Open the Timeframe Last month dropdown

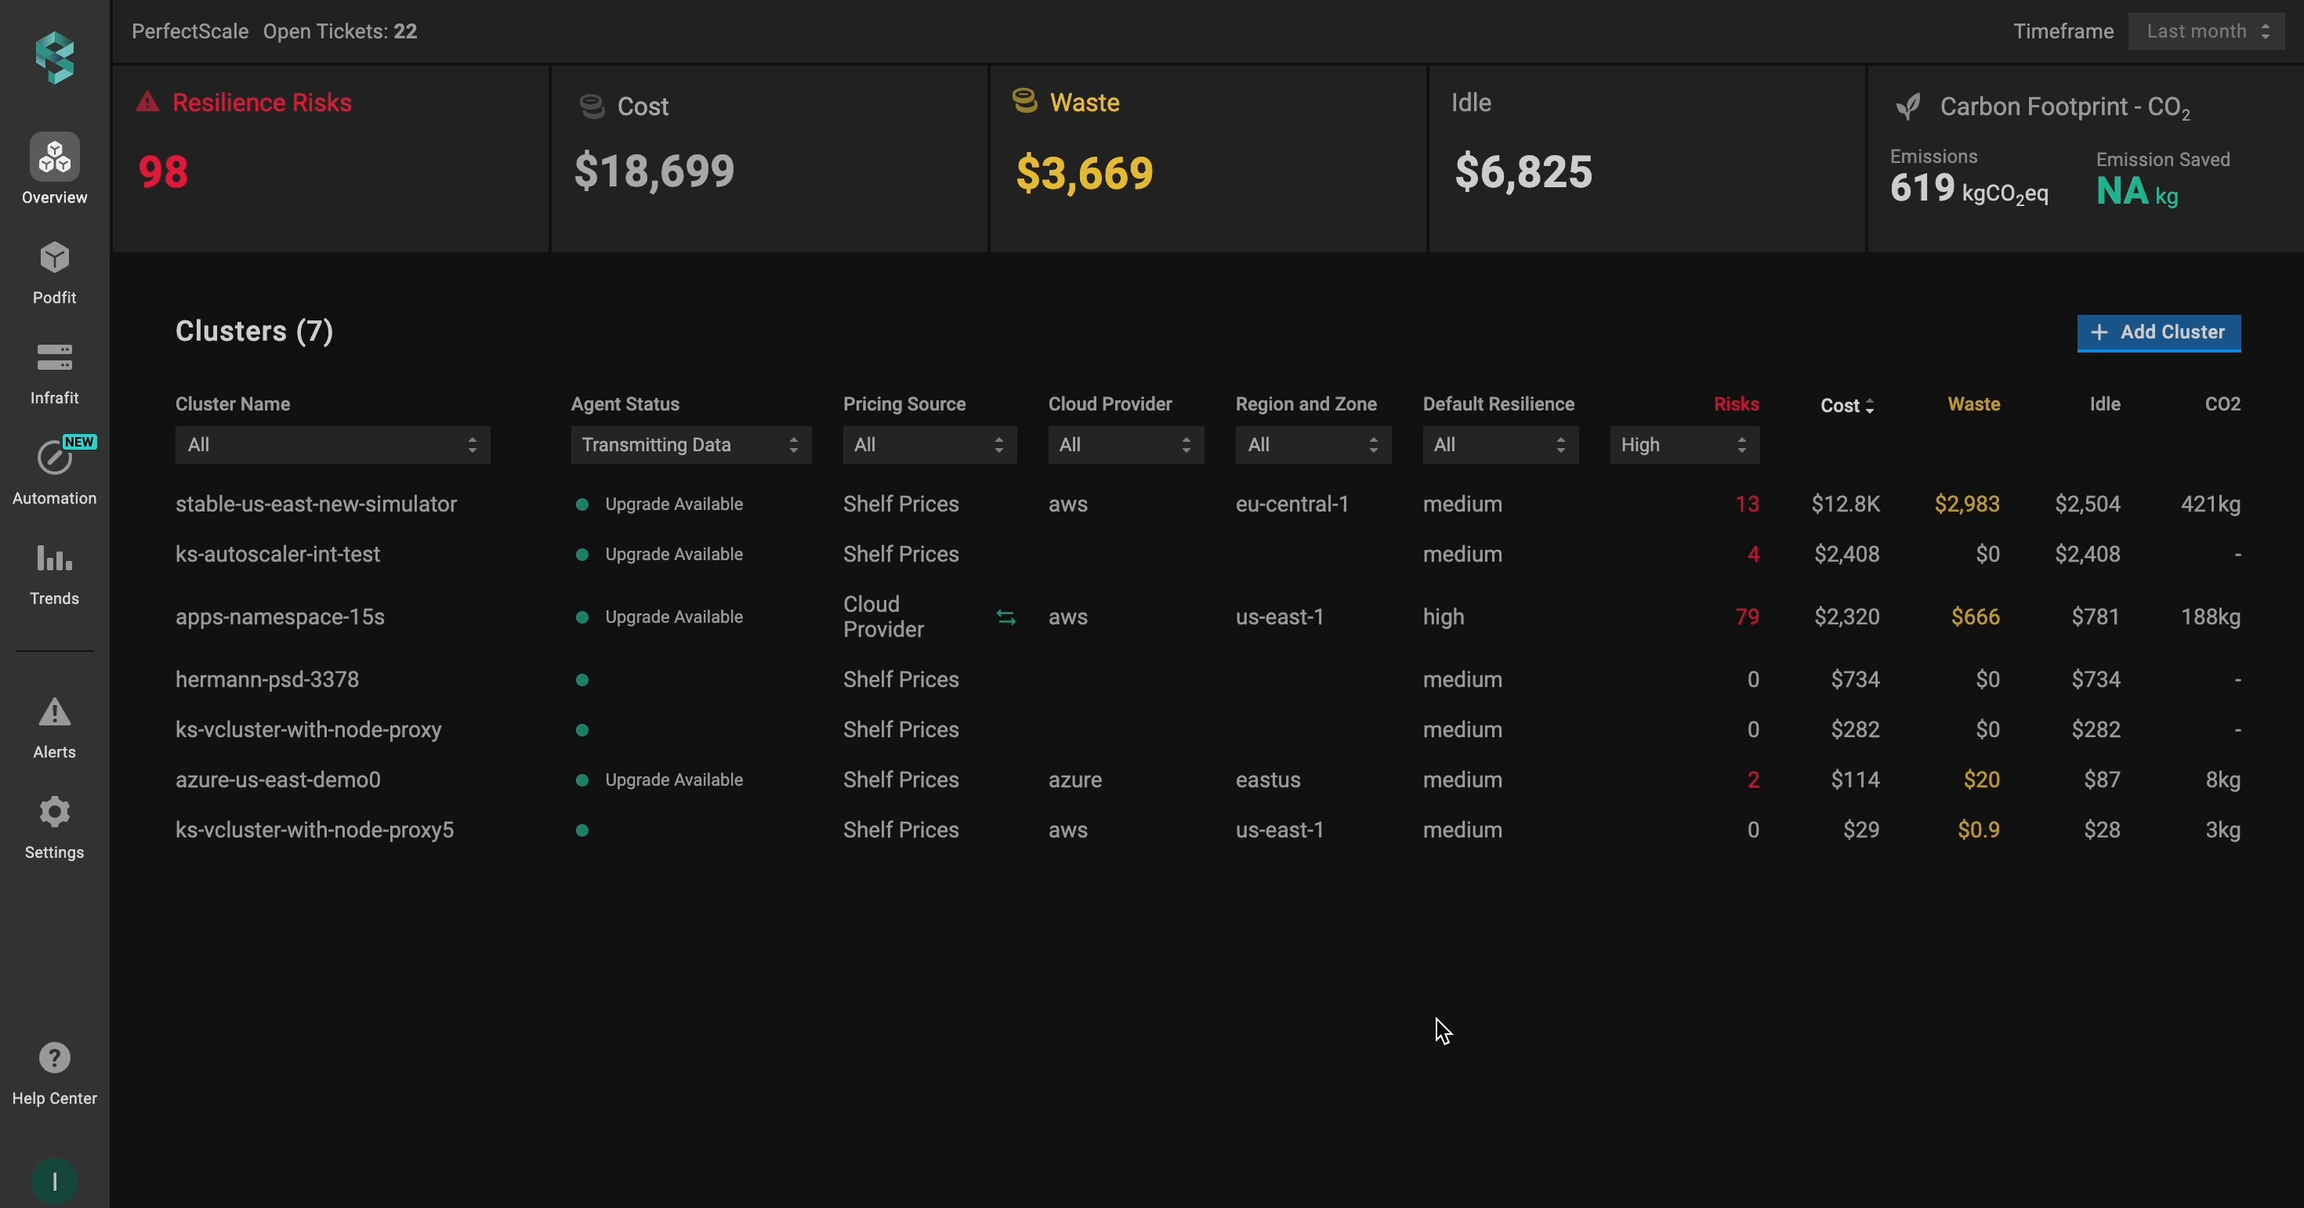[2206, 31]
